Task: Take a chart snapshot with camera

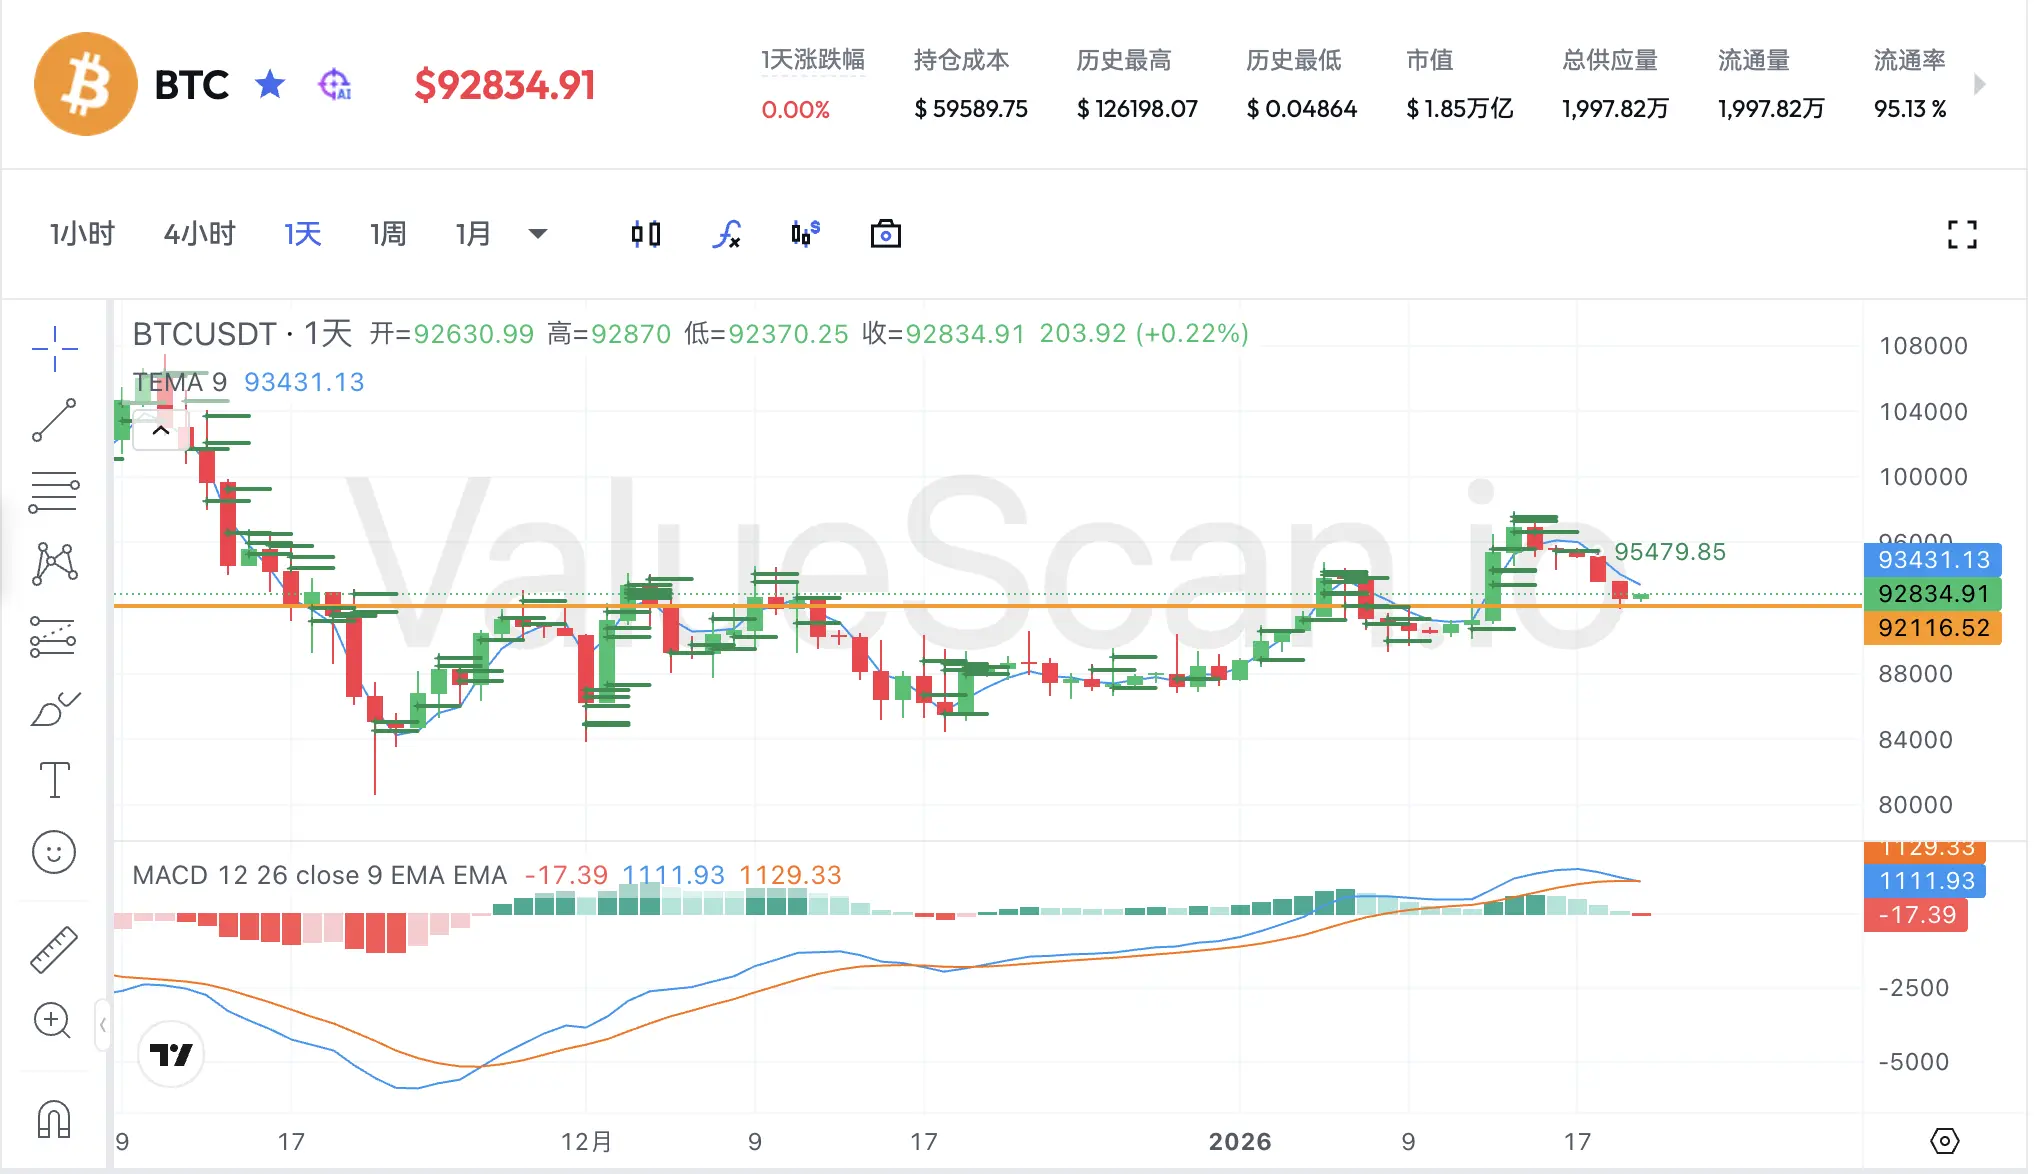Action: [885, 234]
